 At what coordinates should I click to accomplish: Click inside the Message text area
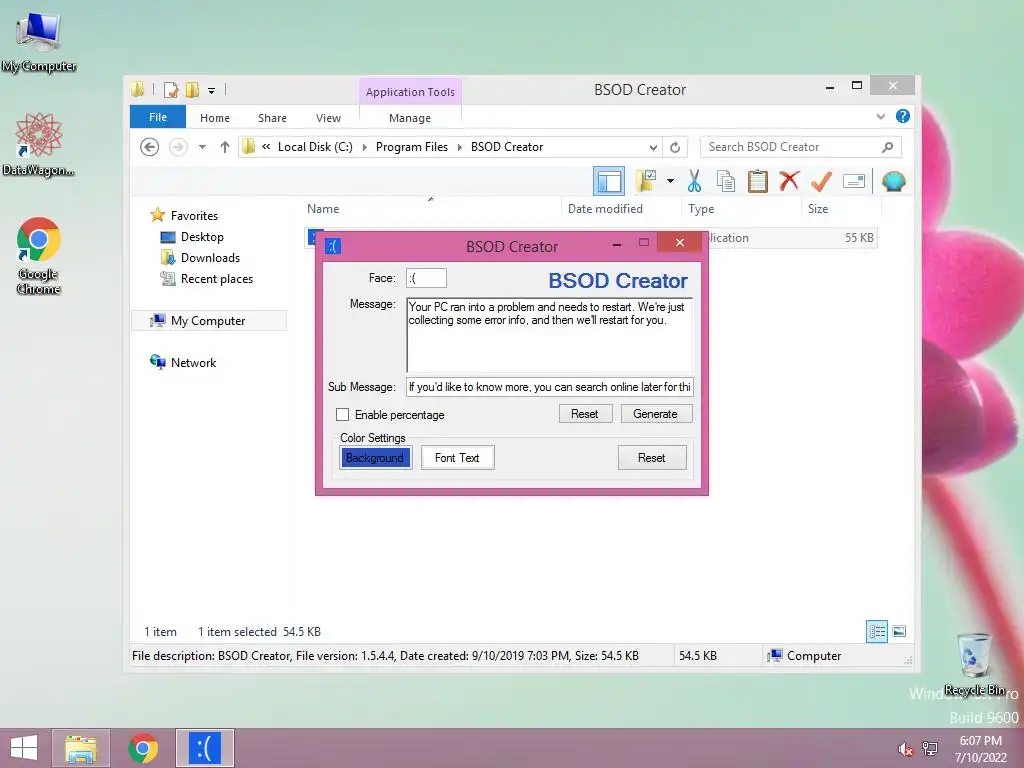(x=549, y=334)
